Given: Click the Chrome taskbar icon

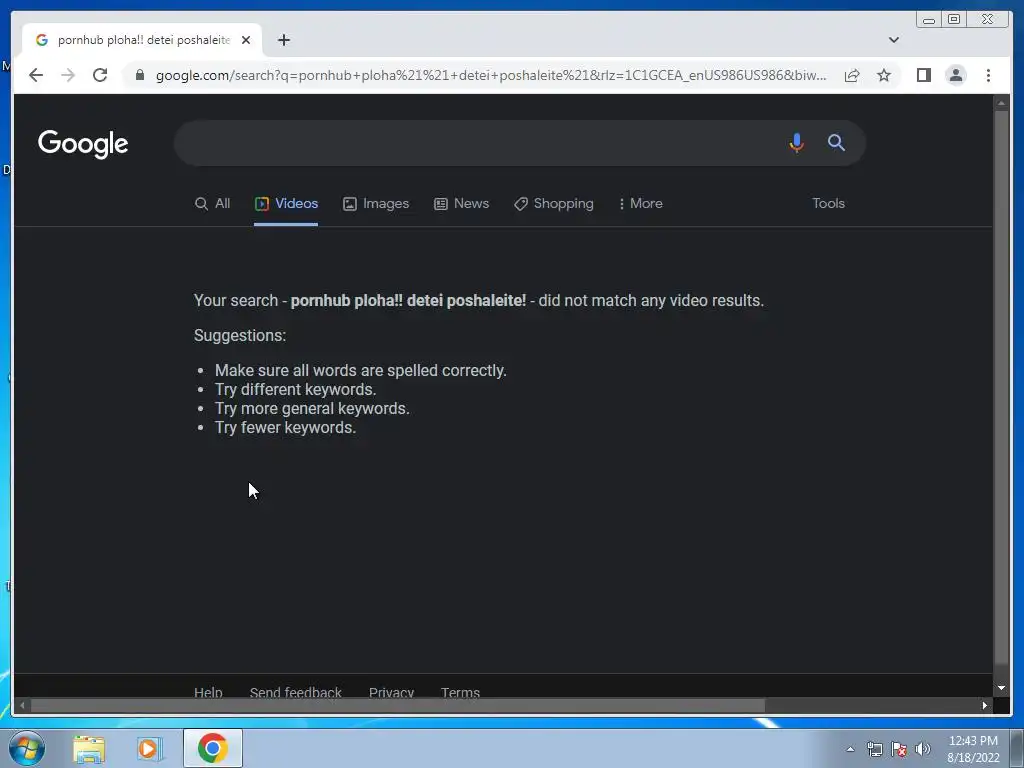Looking at the screenshot, I should pyautogui.click(x=213, y=748).
